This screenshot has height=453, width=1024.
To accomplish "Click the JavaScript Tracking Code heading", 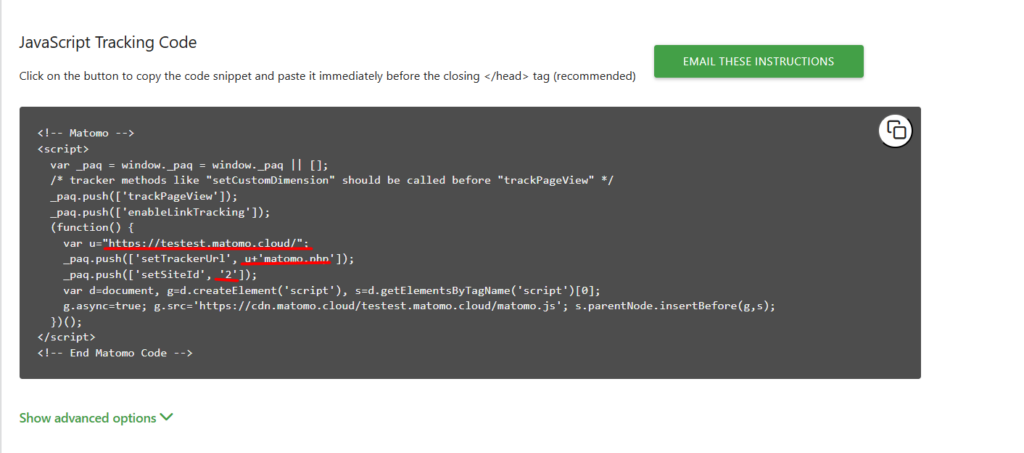I will [108, 43].
